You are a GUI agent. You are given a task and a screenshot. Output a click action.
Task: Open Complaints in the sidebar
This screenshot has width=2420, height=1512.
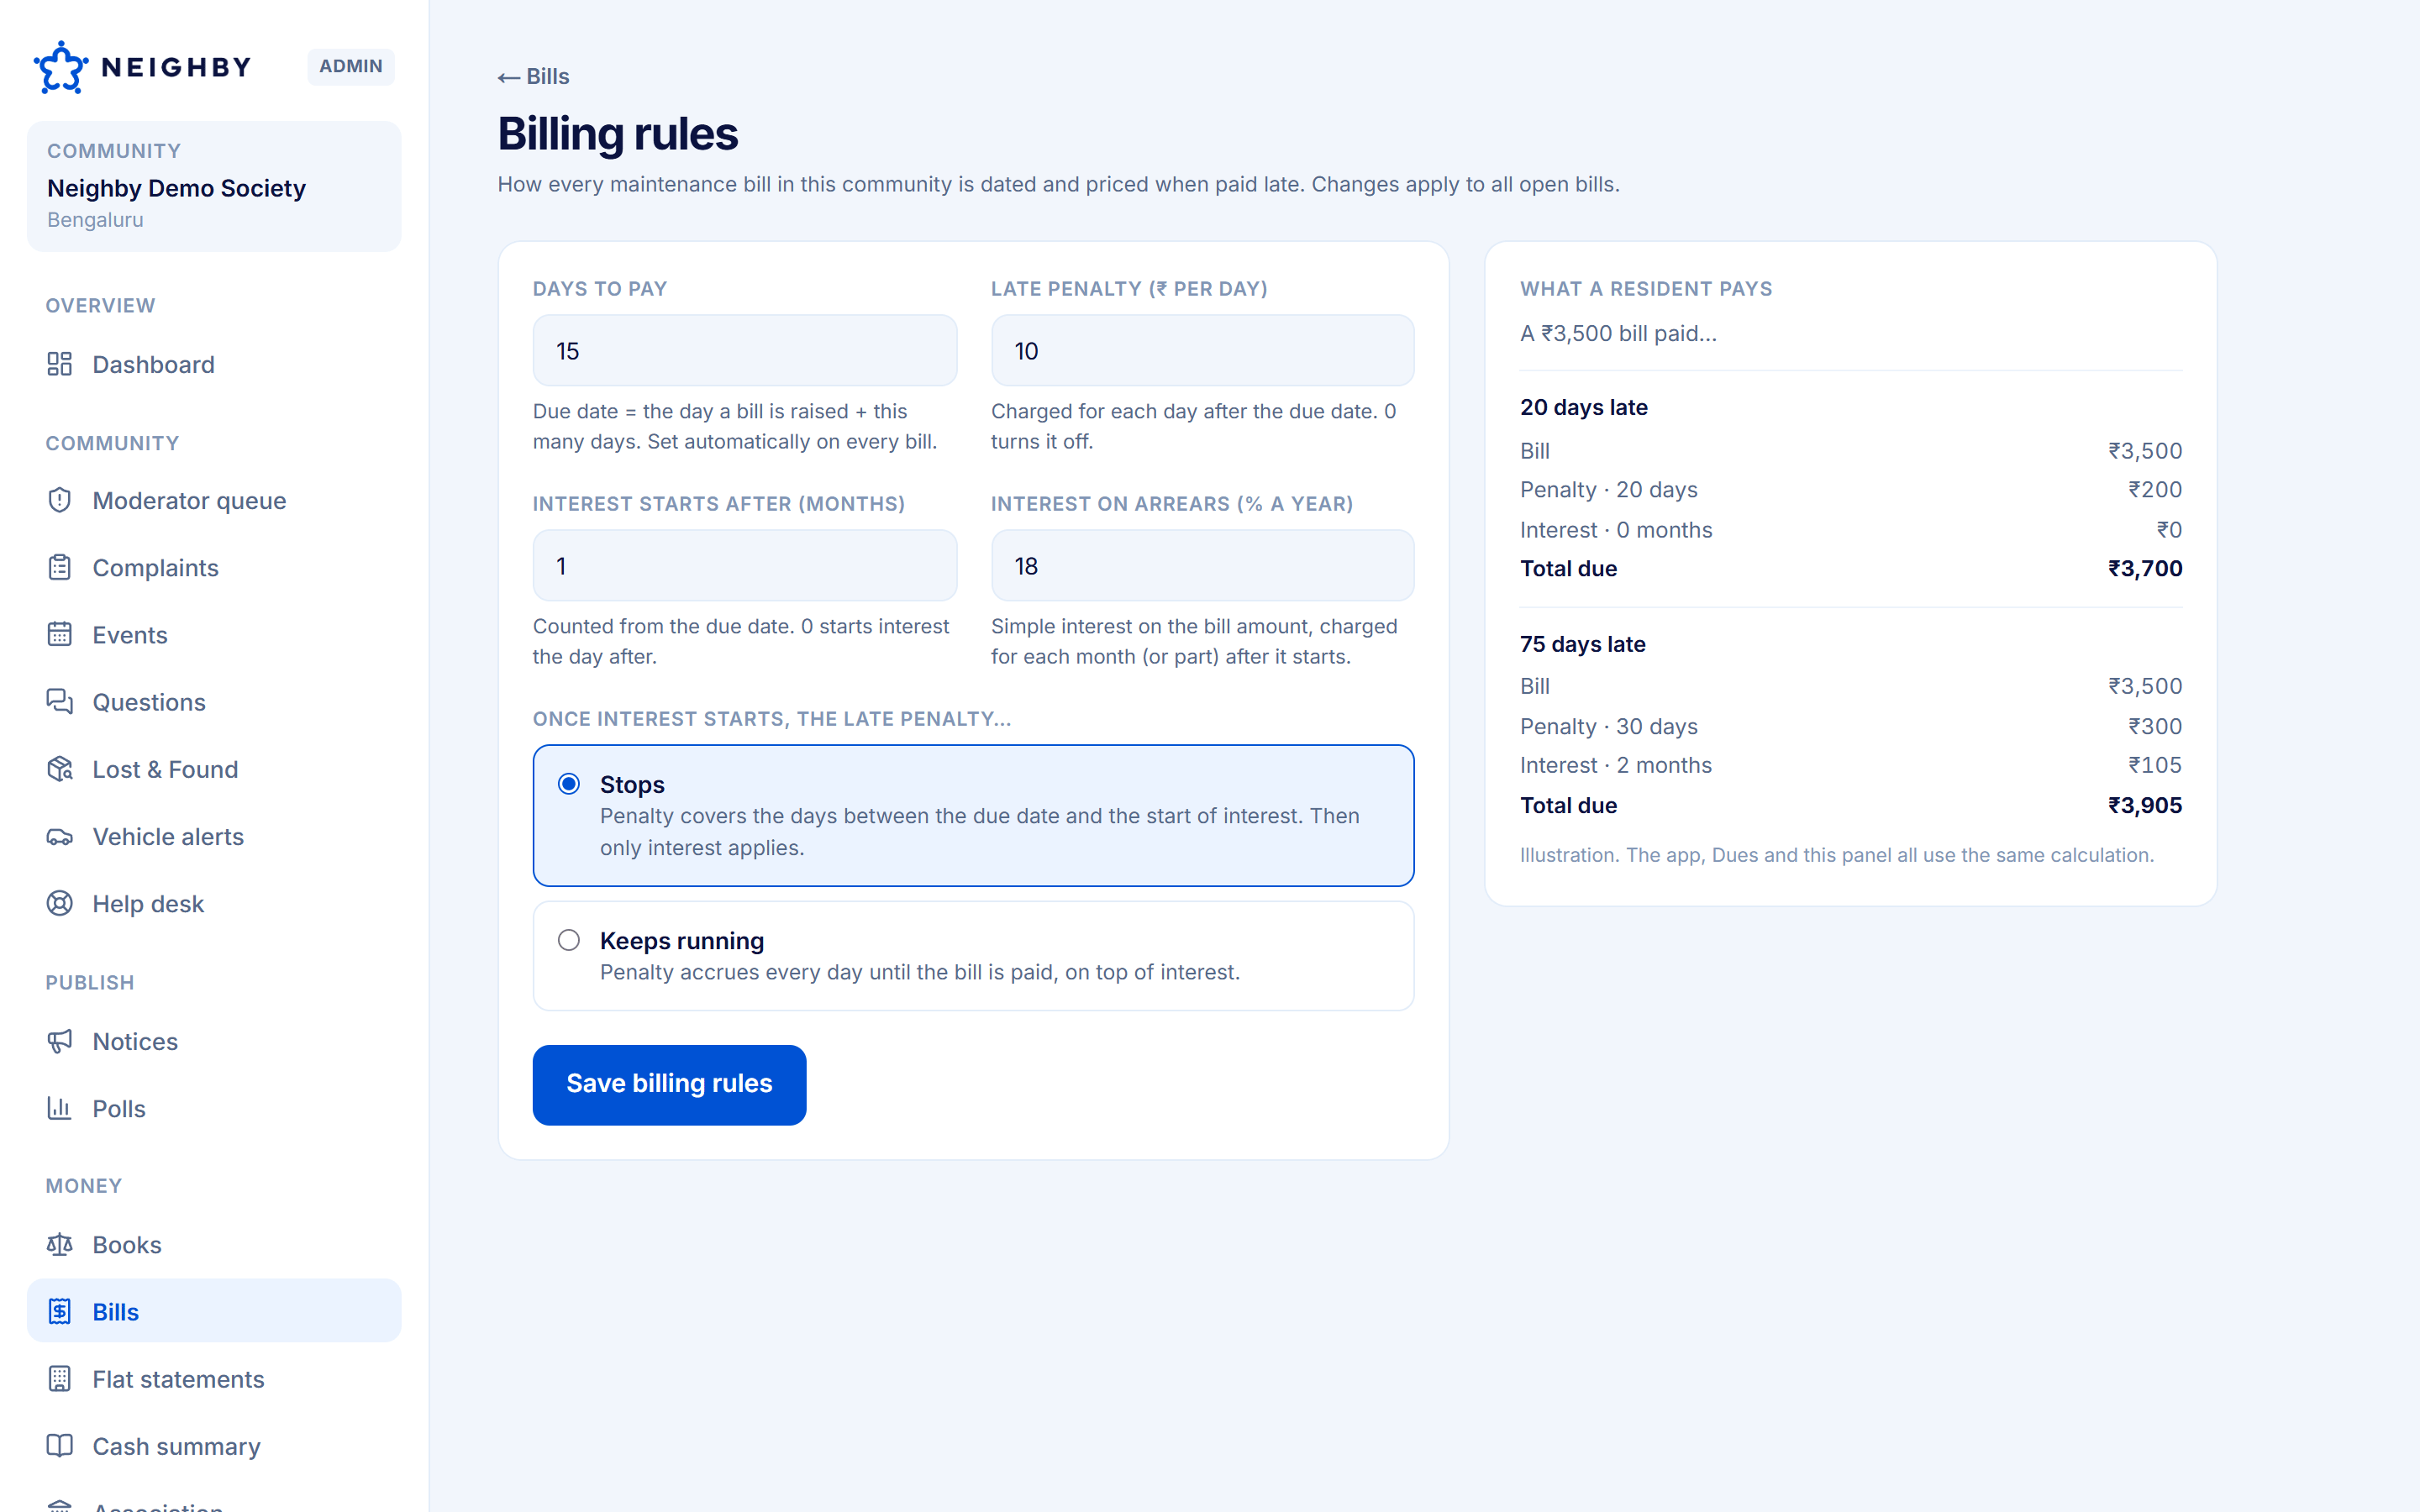214,567
